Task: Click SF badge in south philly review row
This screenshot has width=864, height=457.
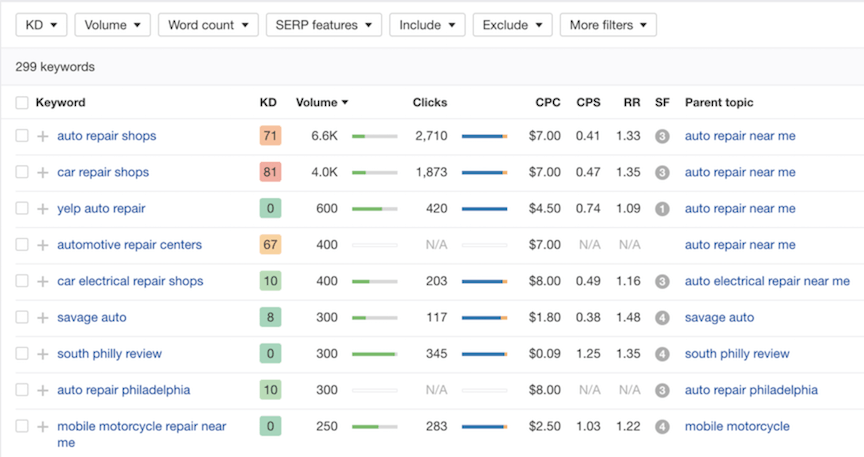Action: coord(661,354)
